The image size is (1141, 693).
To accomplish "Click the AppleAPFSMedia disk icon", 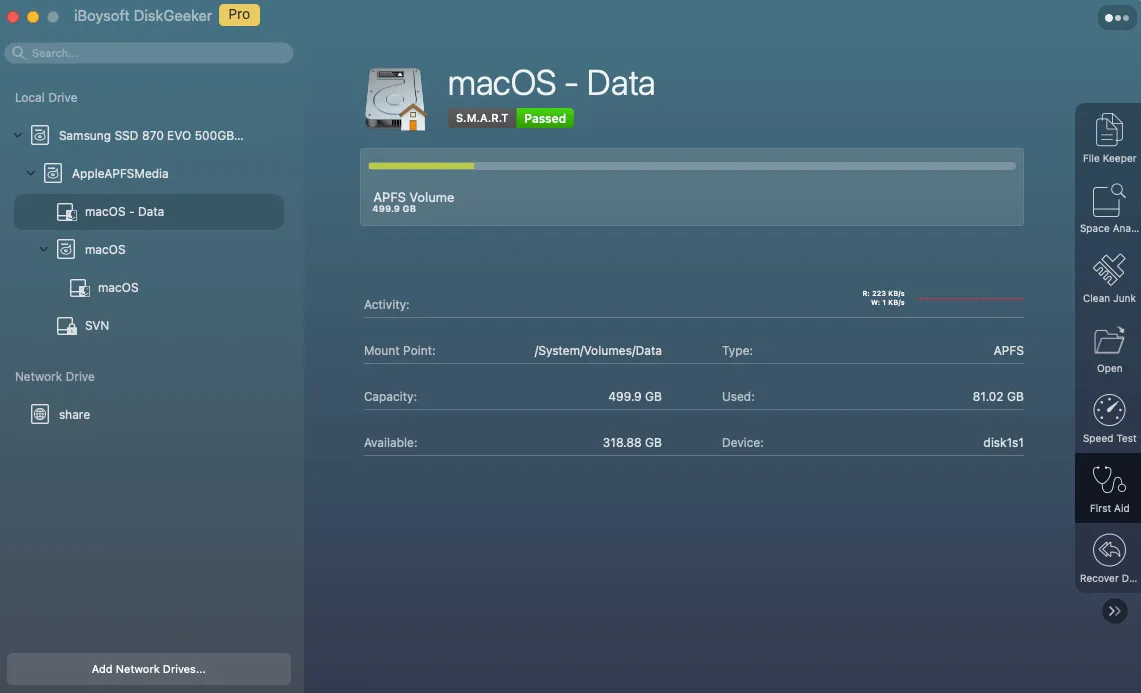I will click(x=53, y=173).
